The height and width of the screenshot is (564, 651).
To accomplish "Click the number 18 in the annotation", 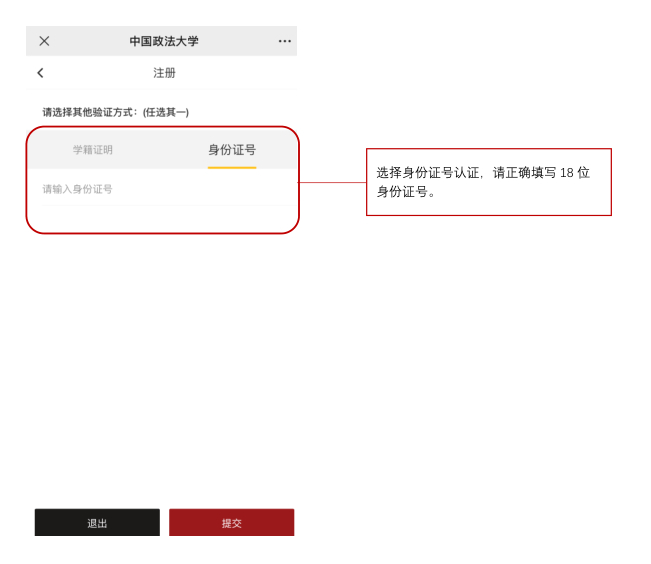I will coord(567,172).
